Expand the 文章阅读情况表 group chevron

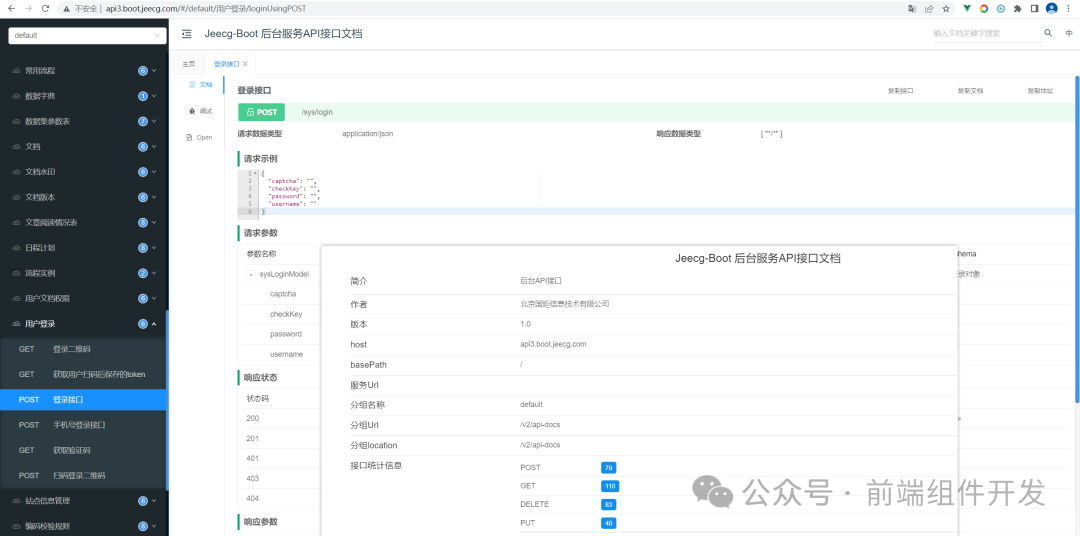(154, 223)
